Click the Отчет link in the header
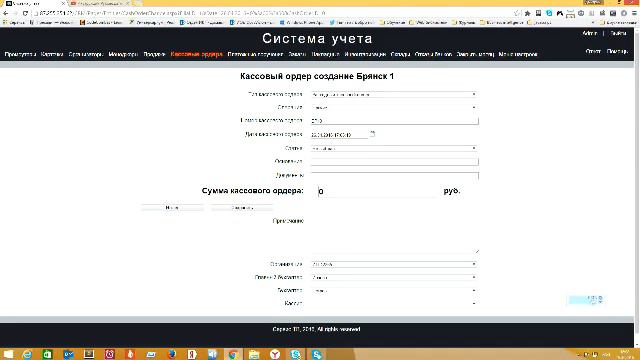 593,51
